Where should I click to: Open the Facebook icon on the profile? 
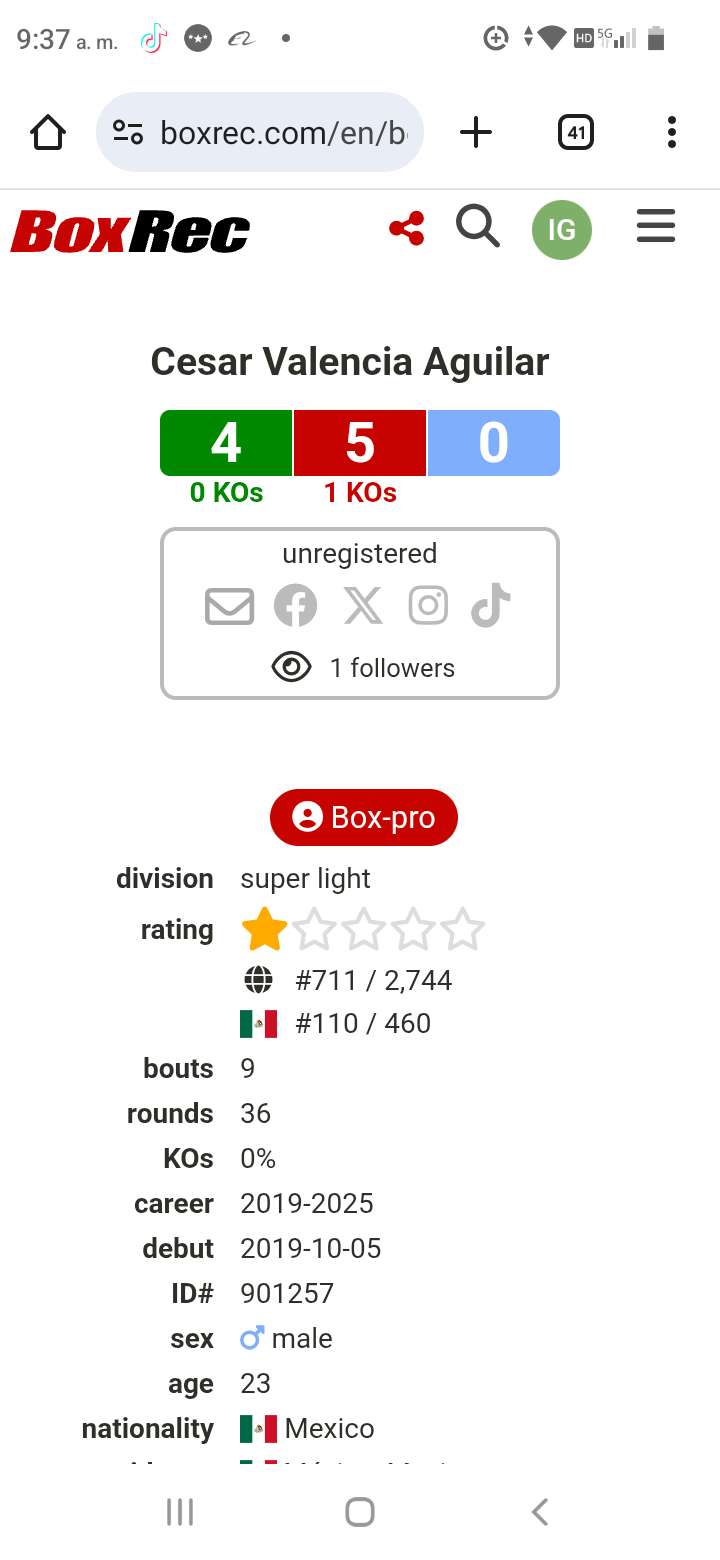pos(295,605)
